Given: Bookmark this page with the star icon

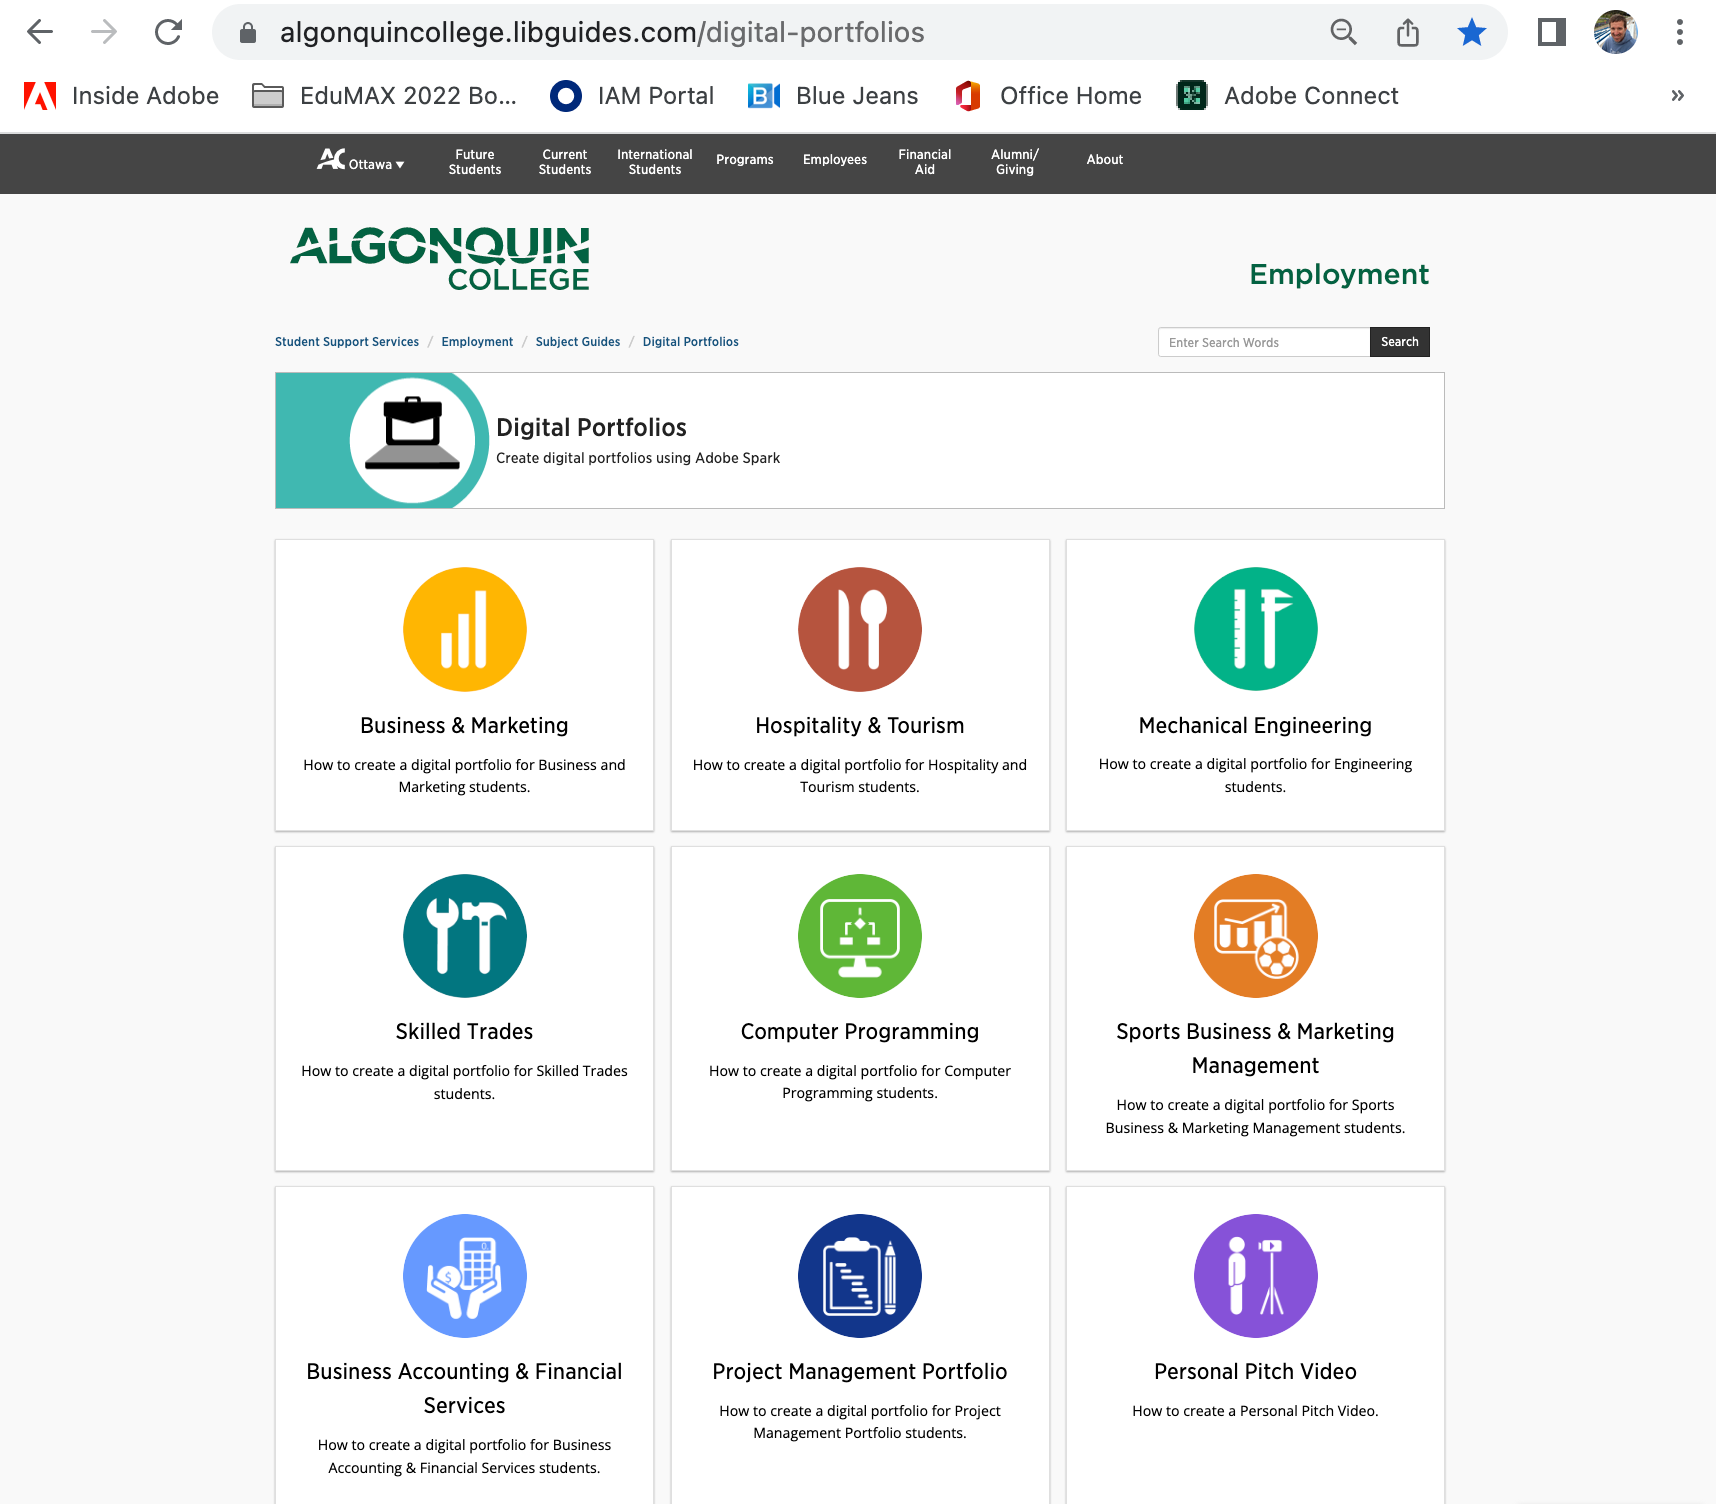Looking at the screenshot, I should [1471, 33].
